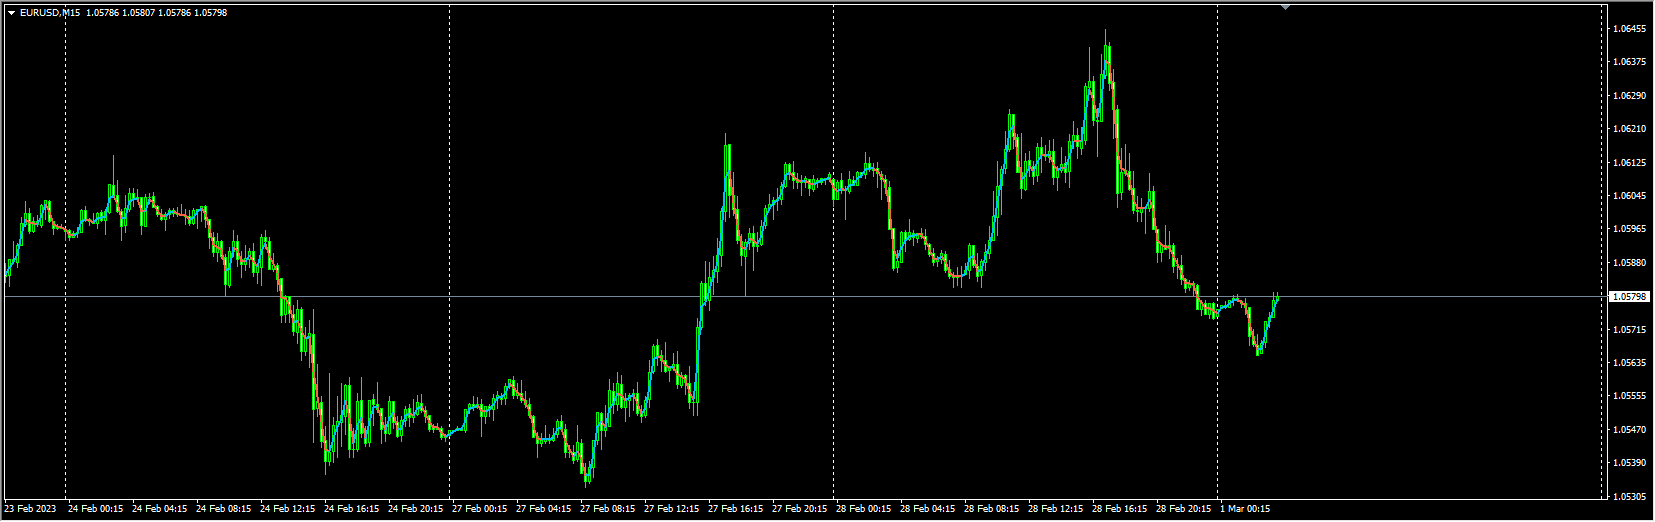Click price axis value 1.05880

(x=1629, y=263)
